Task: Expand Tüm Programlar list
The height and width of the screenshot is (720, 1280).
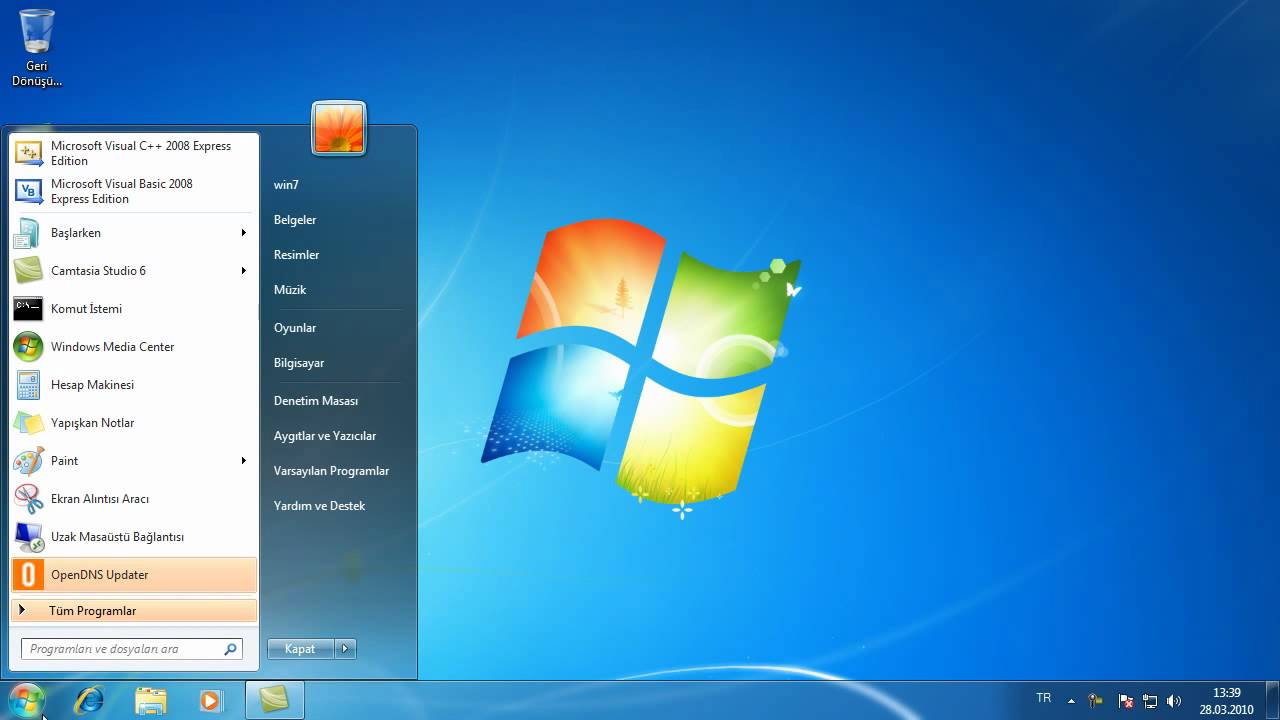Action: pos(134,610)
